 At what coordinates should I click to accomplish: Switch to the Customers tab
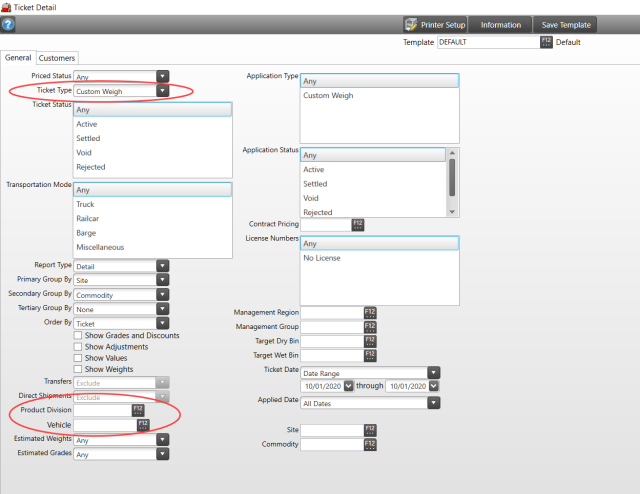pyautogui.click(x=57, y=58)
